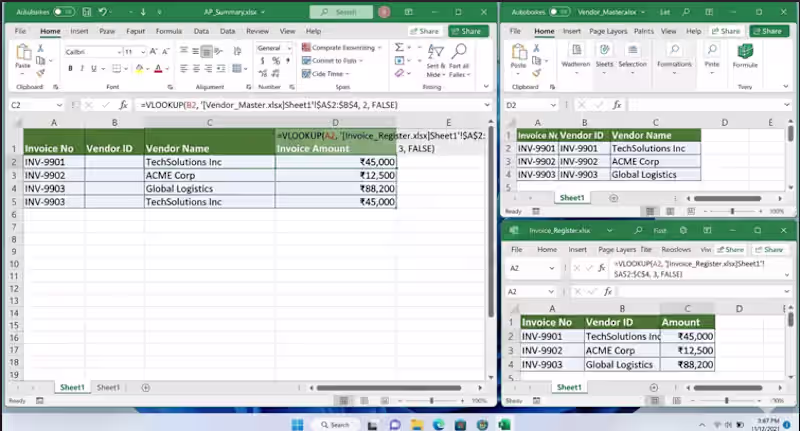Viewport: 800px width, 431px height.
Task: Open the Review tab in AP_Summary
Action: (258, 31)
